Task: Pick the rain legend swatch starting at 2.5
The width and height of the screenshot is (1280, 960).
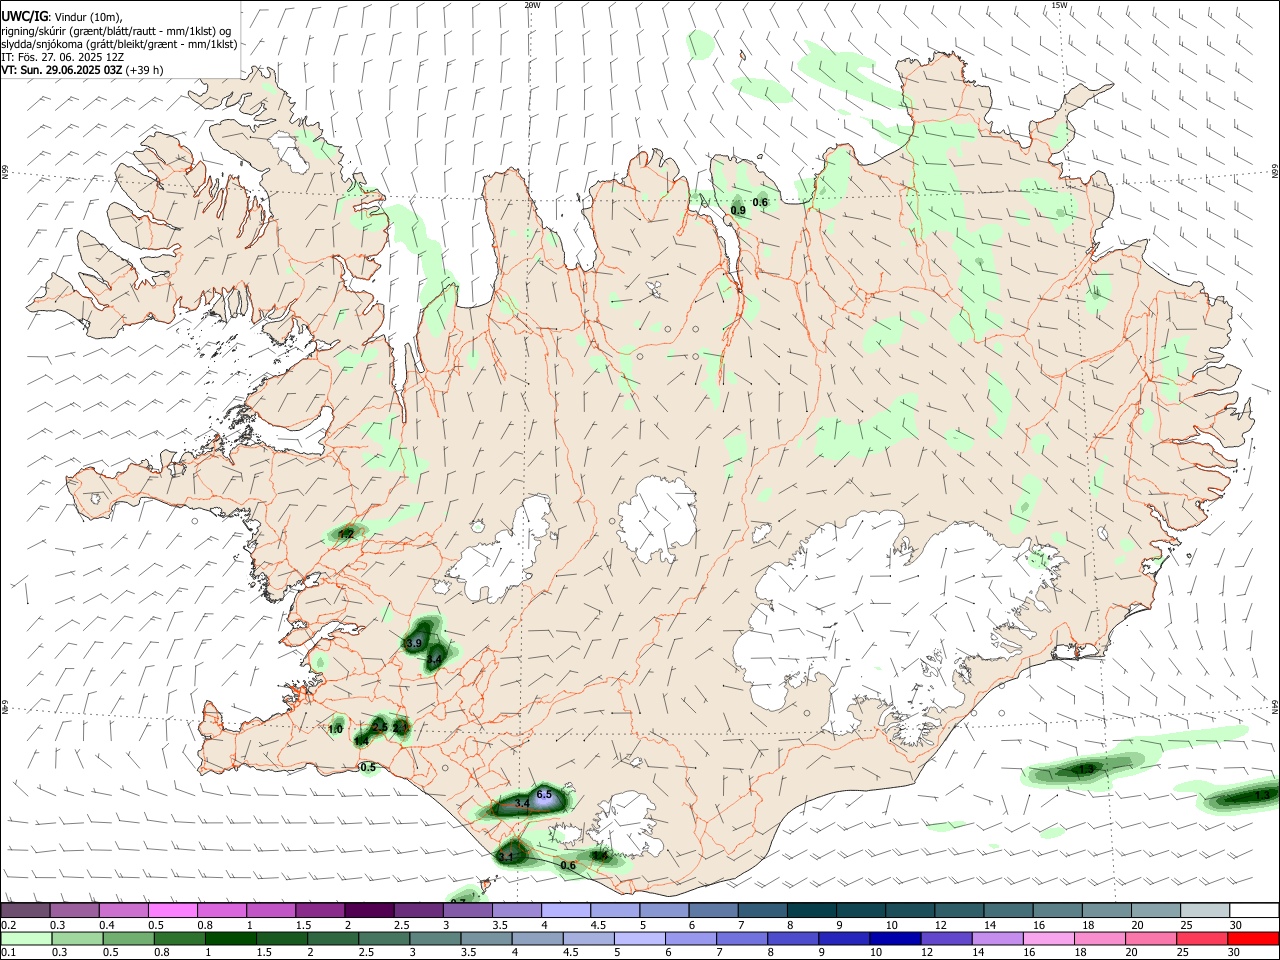Action: pyautogui.click(x=384, y=939)
